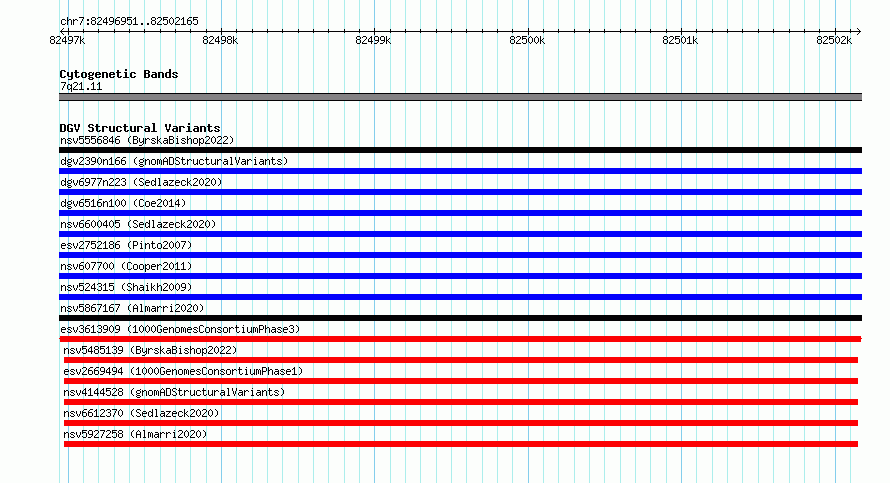The image size is (890, 483).
Task: Click the chr7:82496951..82502165 coordinates label
Action: pyautogui.click(x=129, y=21)
